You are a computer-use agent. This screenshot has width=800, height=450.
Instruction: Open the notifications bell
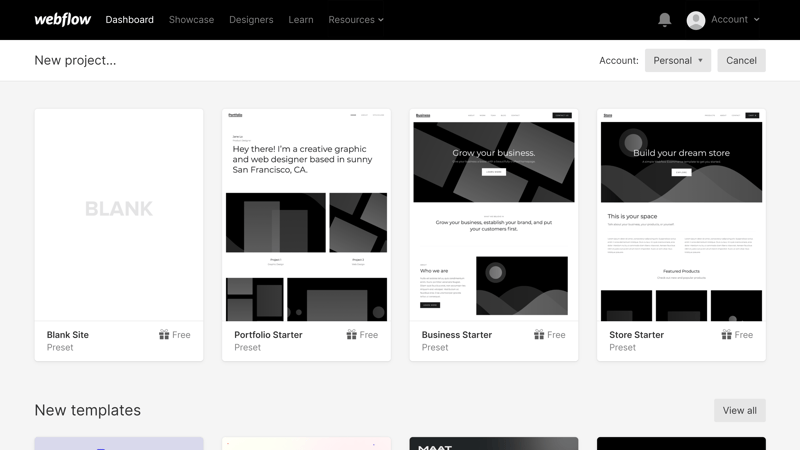[665, 19]
